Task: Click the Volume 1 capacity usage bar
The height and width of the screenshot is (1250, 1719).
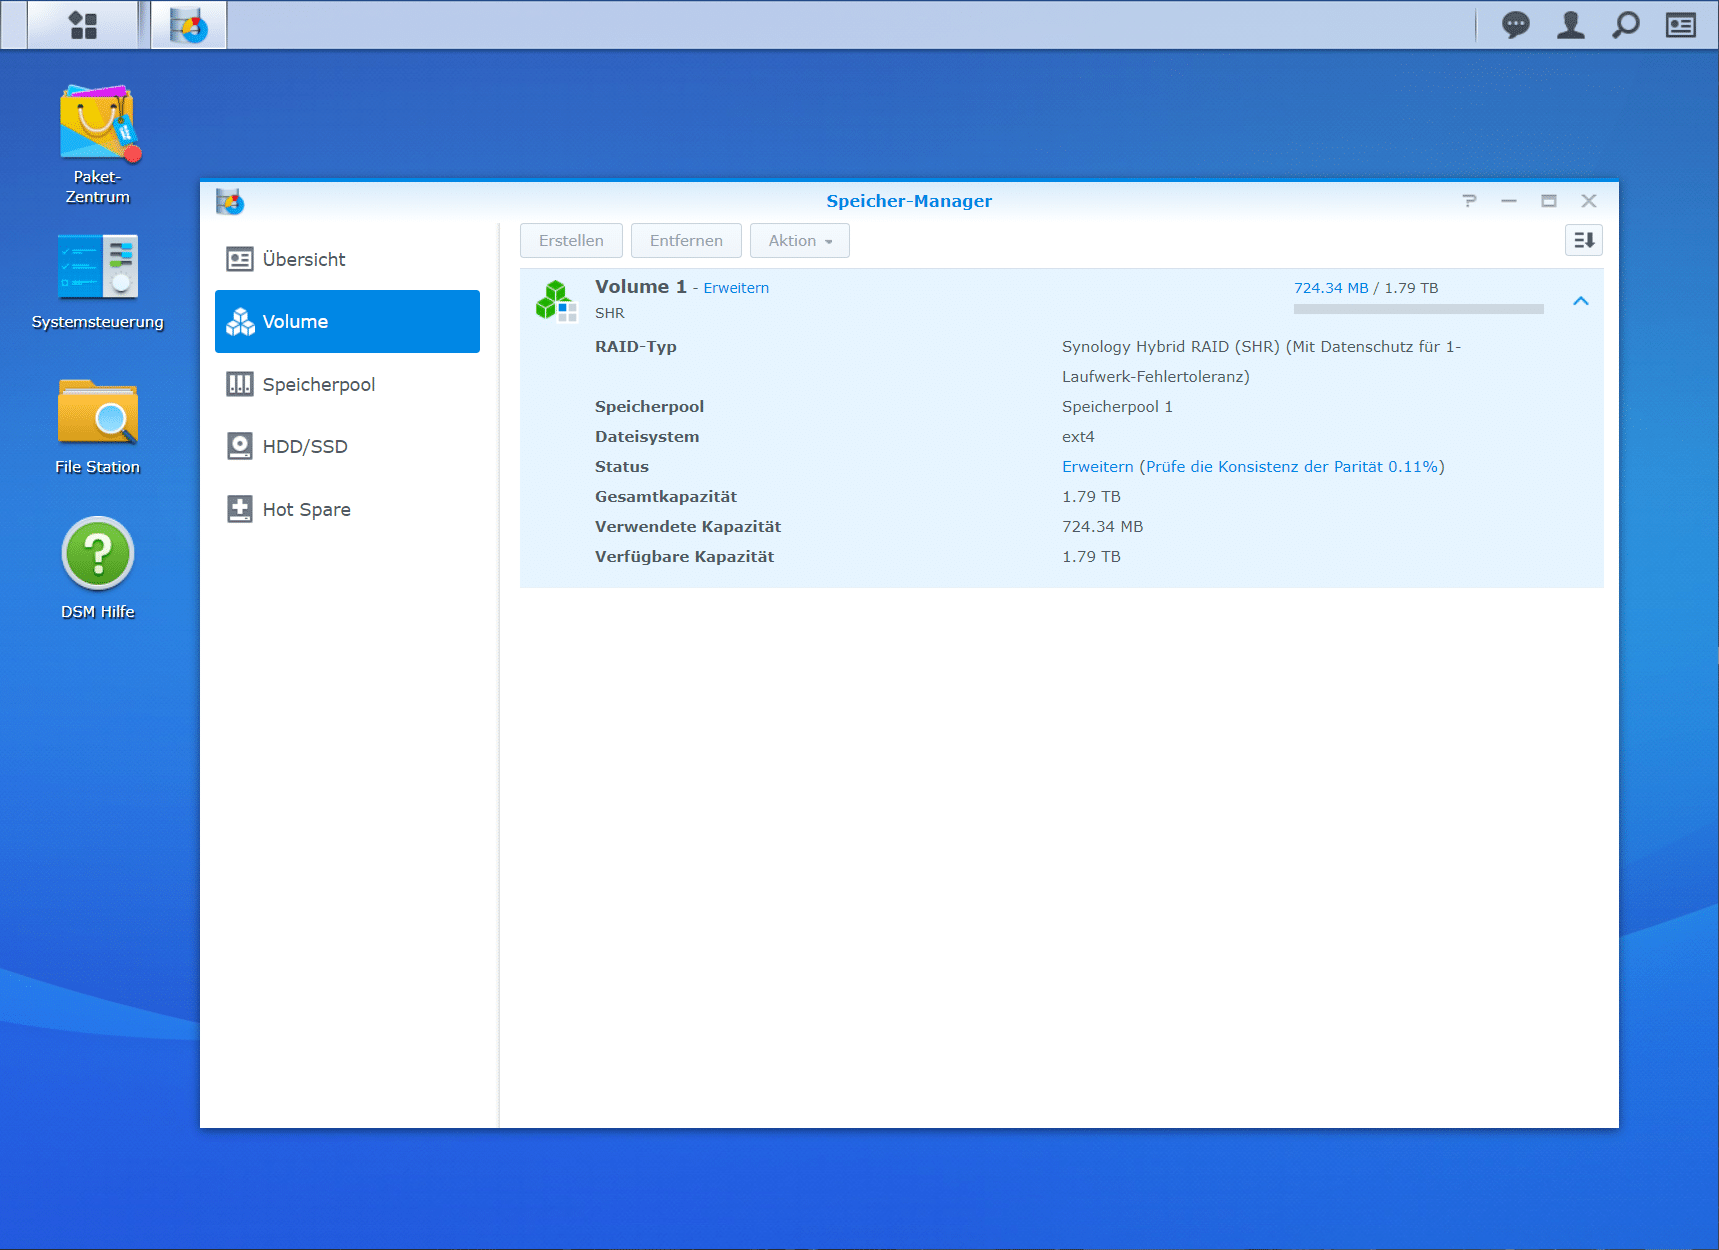Action: click(1418, 310)
